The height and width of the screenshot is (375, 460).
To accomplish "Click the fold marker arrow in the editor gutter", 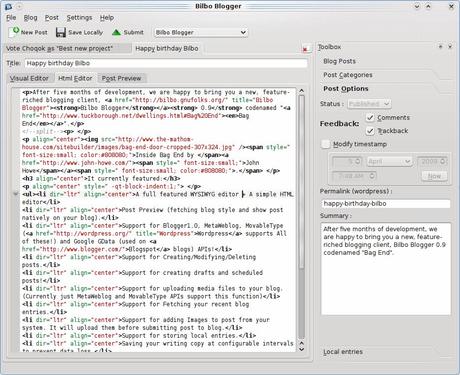I will [x=15, y=193].
